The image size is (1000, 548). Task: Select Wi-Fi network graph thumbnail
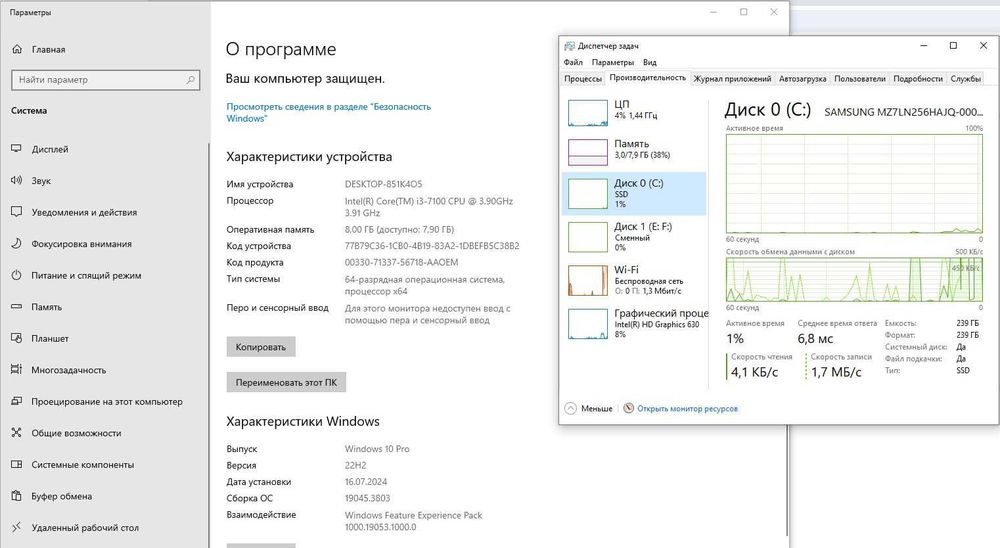tap(587, 281)
